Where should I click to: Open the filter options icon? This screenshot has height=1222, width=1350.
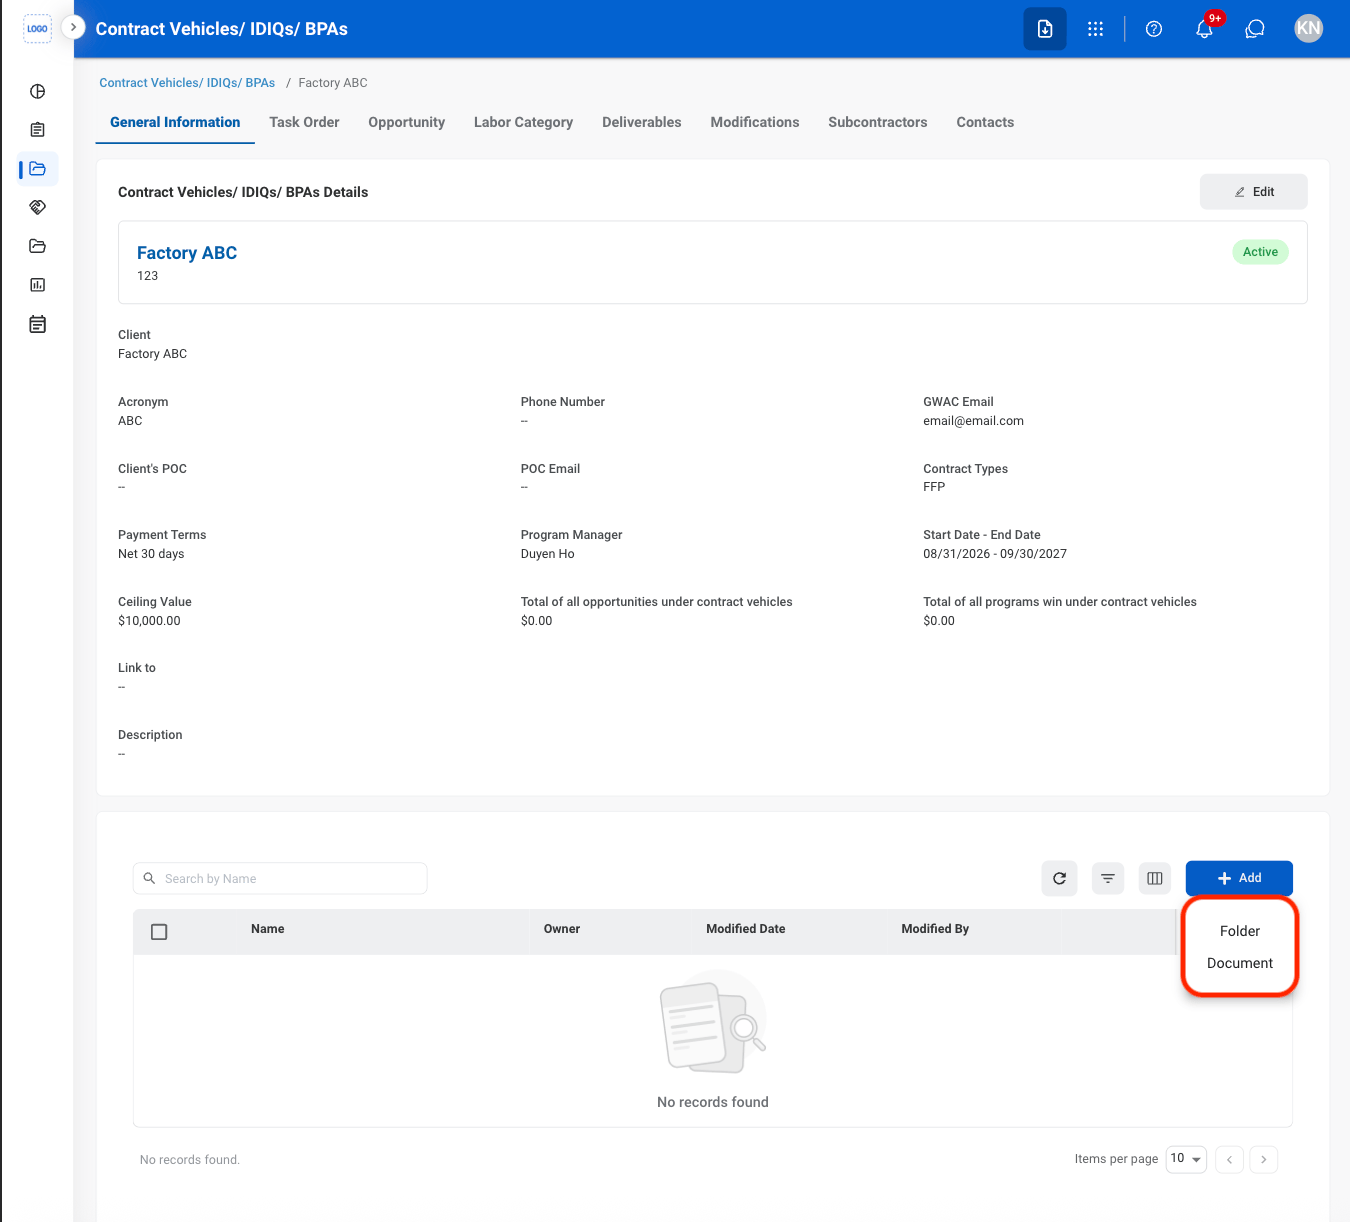click(1108, 878)
